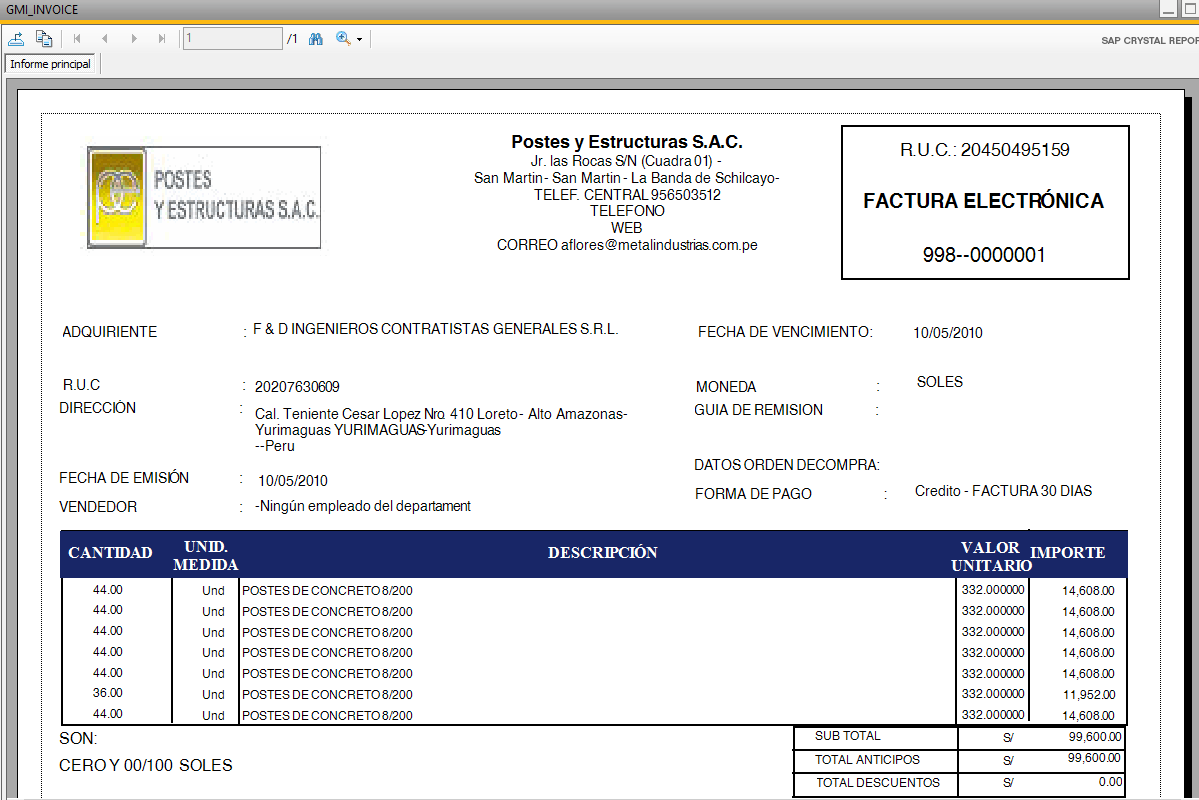Click the TOTAL DESCUENTOS label
The image size is (1199, 800).
pyautogui.click(x=878, y=782)
